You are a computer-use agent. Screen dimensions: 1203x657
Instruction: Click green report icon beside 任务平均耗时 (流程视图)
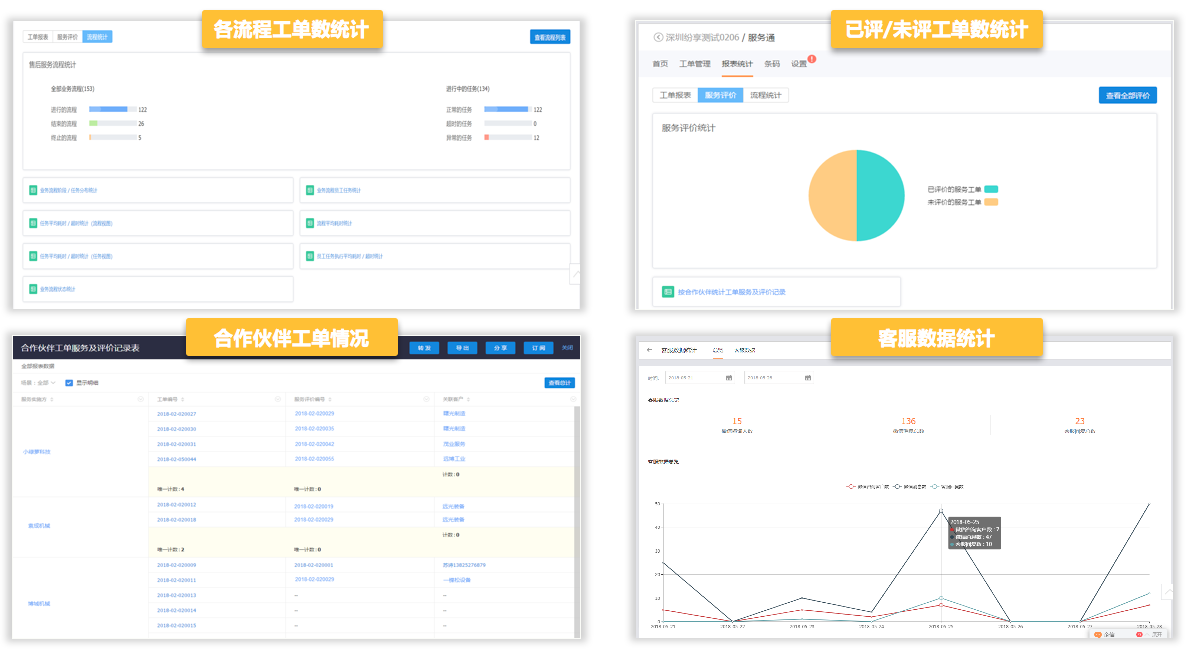[x=33, y=223]
